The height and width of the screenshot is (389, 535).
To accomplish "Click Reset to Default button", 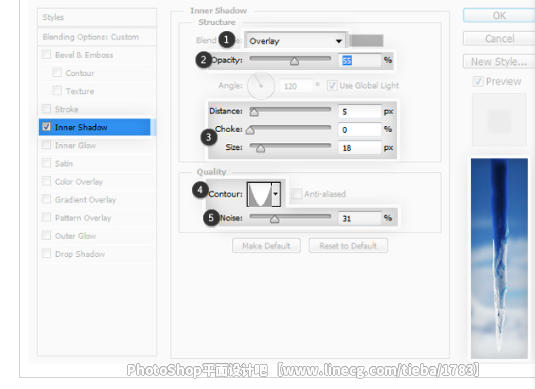I will coord(348,246).
